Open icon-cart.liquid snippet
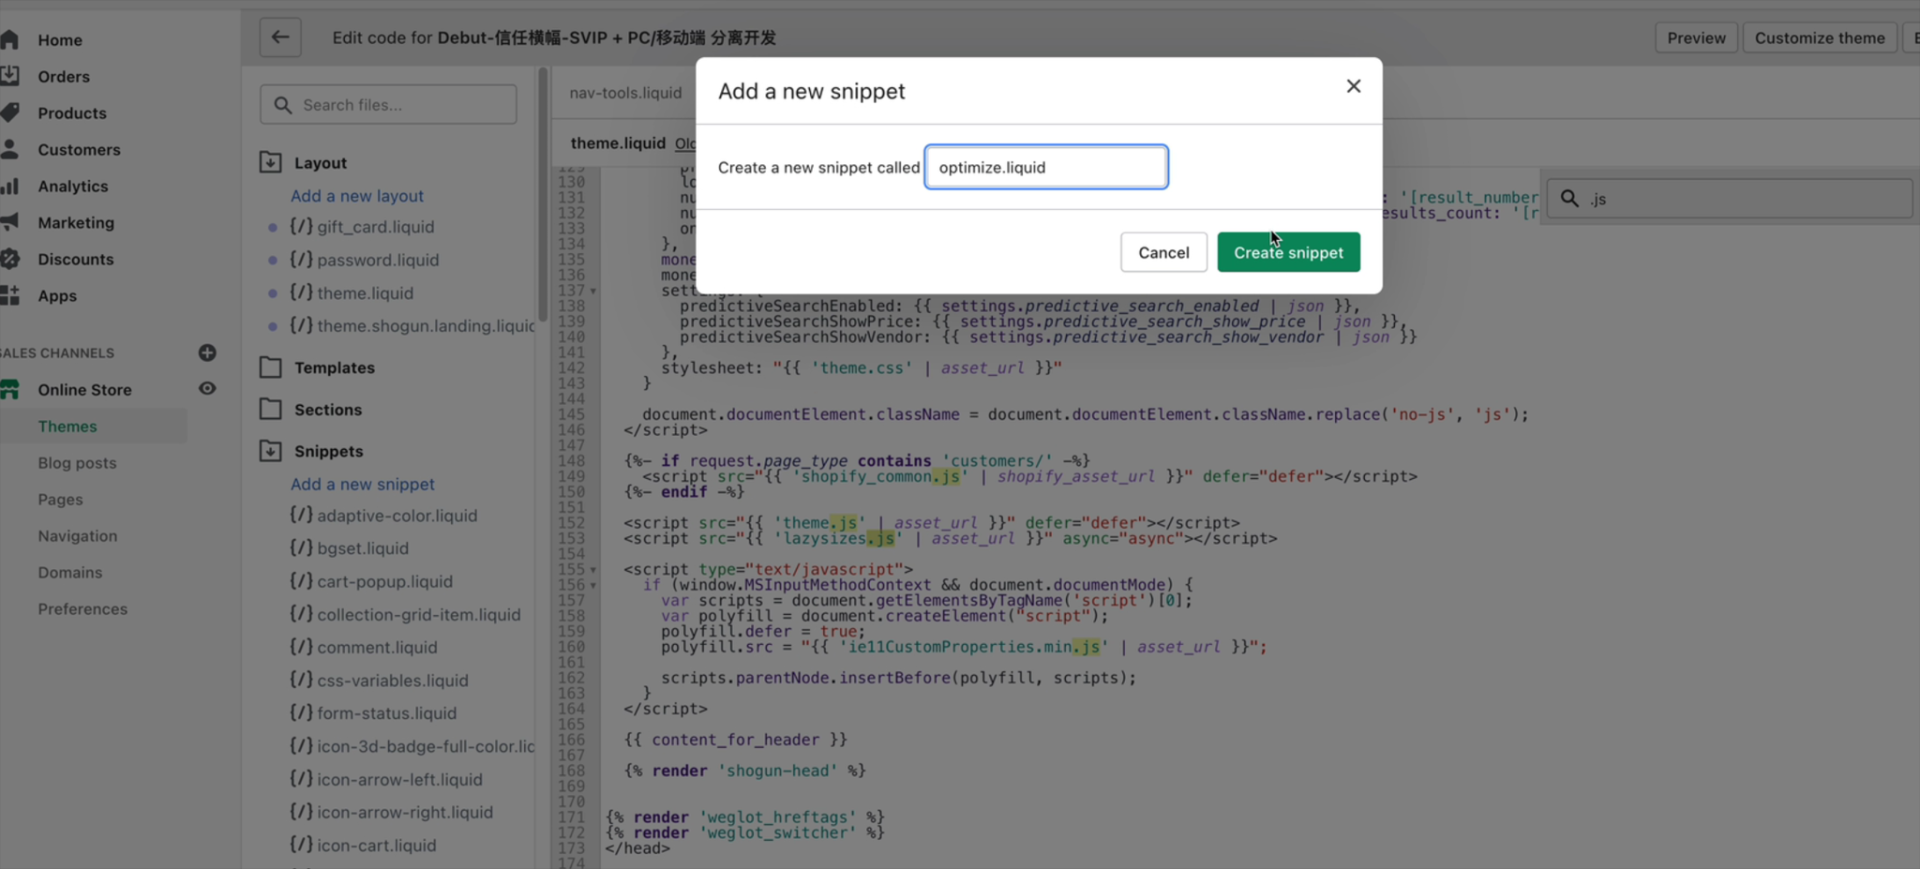Viewport: 1920px width, 869px height. [x=376, y=846]
